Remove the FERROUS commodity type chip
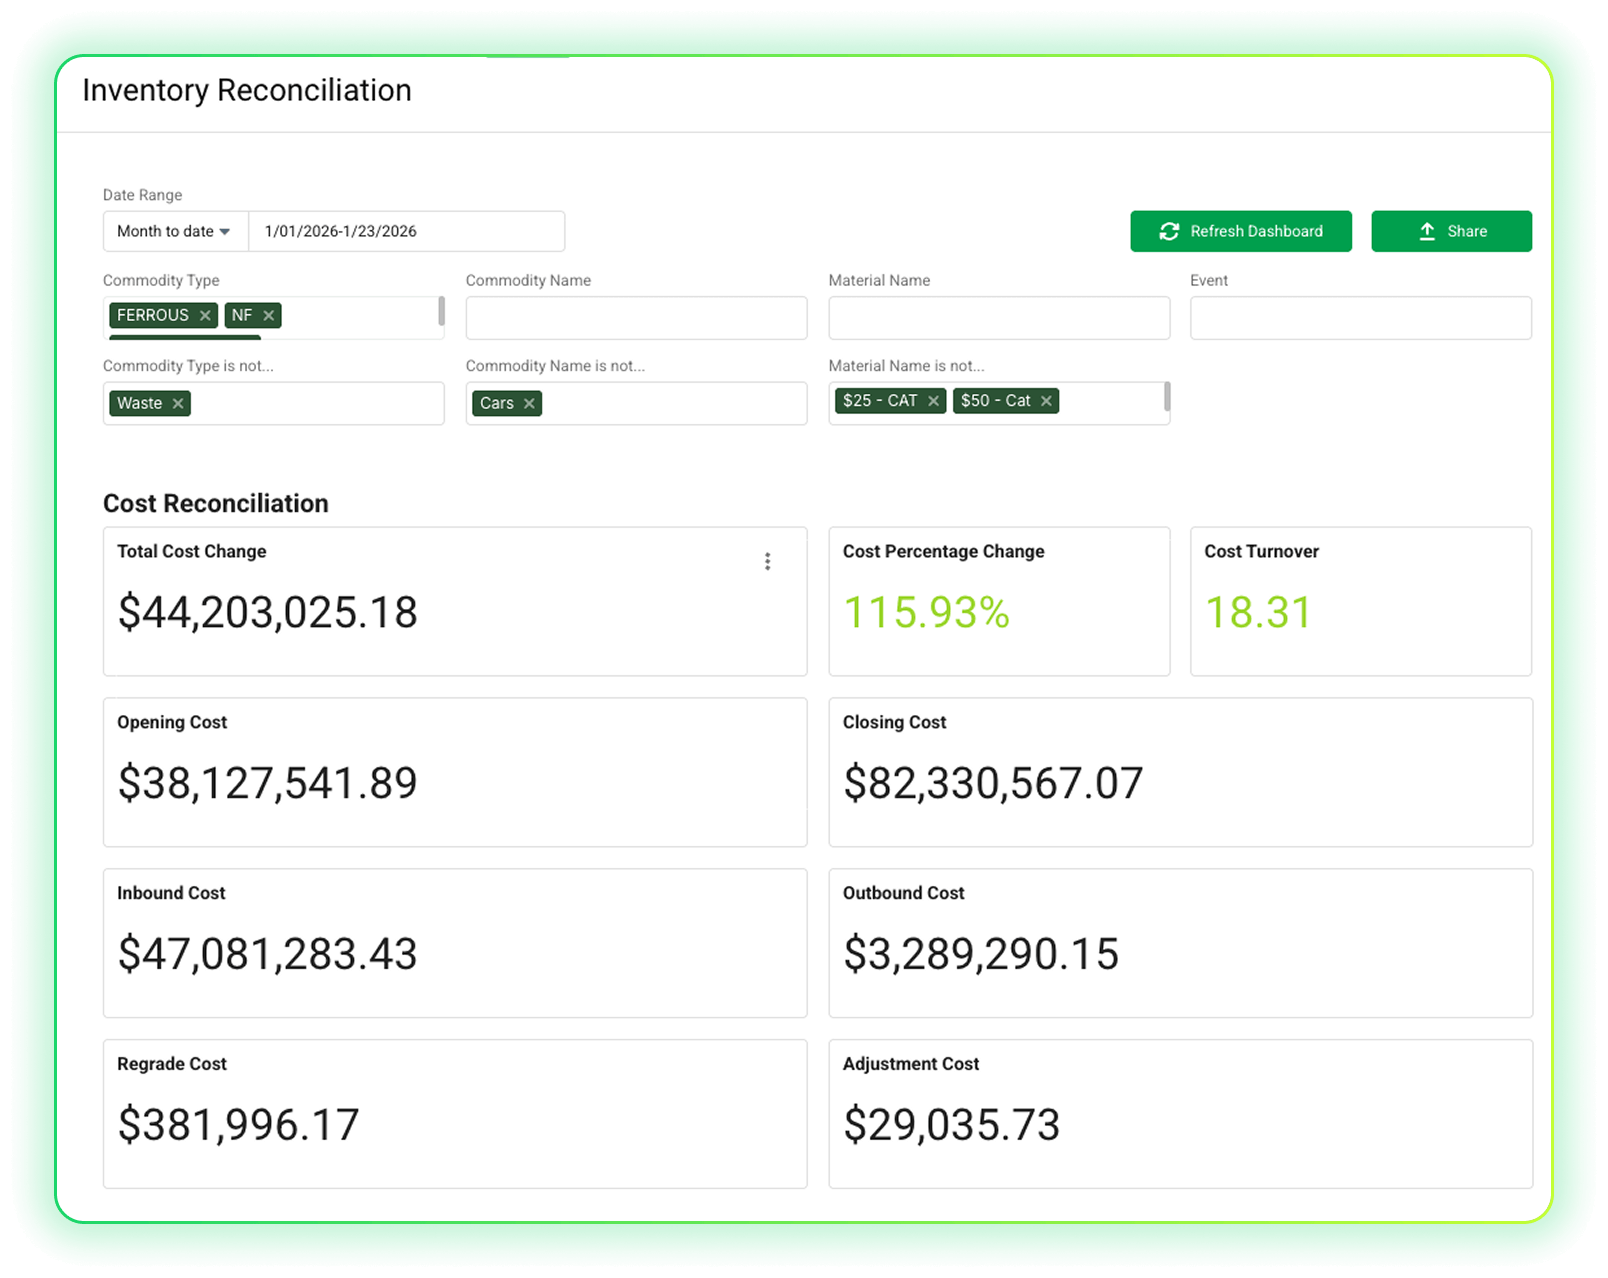The image size is (1608, 1278). [x=205, y=316]
